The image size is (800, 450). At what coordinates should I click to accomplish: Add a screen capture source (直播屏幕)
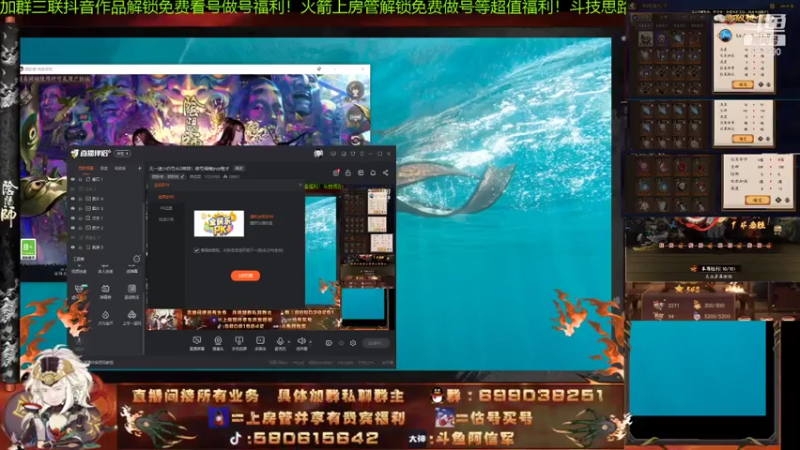tap(197, 343)
